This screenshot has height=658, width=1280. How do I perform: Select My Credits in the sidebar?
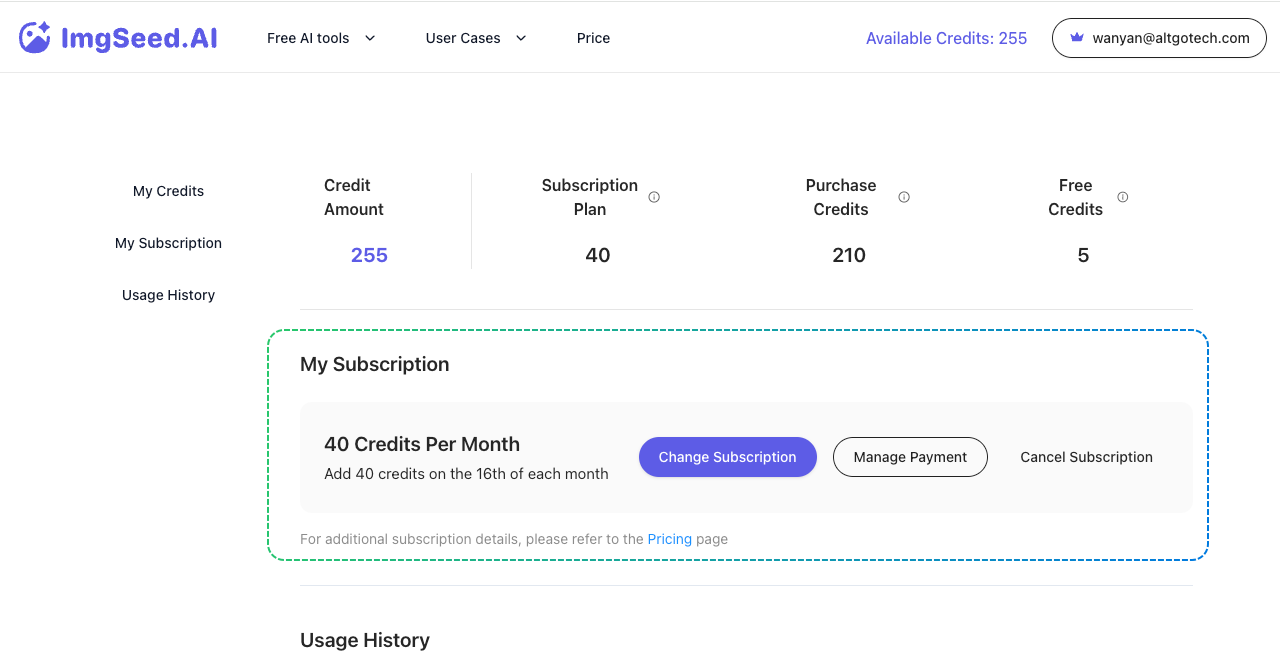tap(168, 191)
